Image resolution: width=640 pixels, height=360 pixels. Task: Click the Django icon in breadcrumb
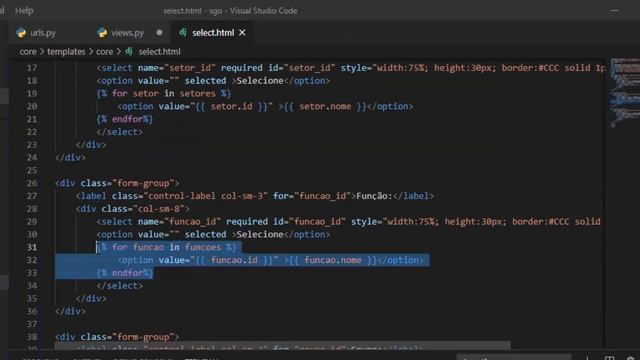tap(129, 51)
